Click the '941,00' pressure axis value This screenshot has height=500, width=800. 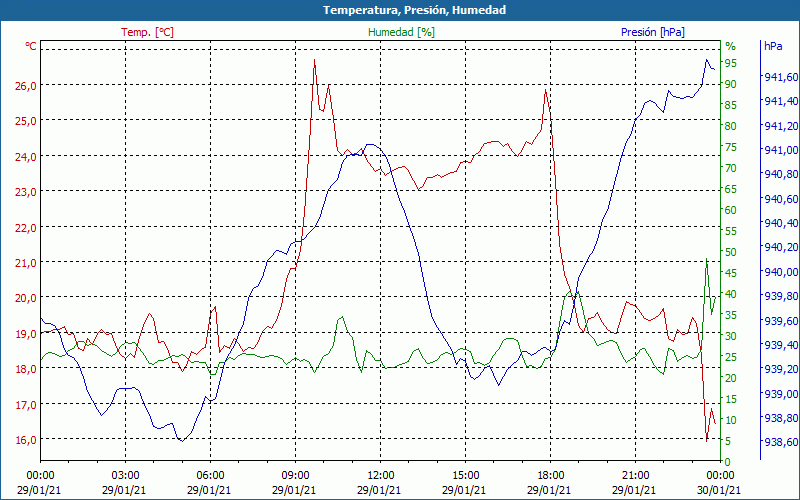click(x=781, y=150)
